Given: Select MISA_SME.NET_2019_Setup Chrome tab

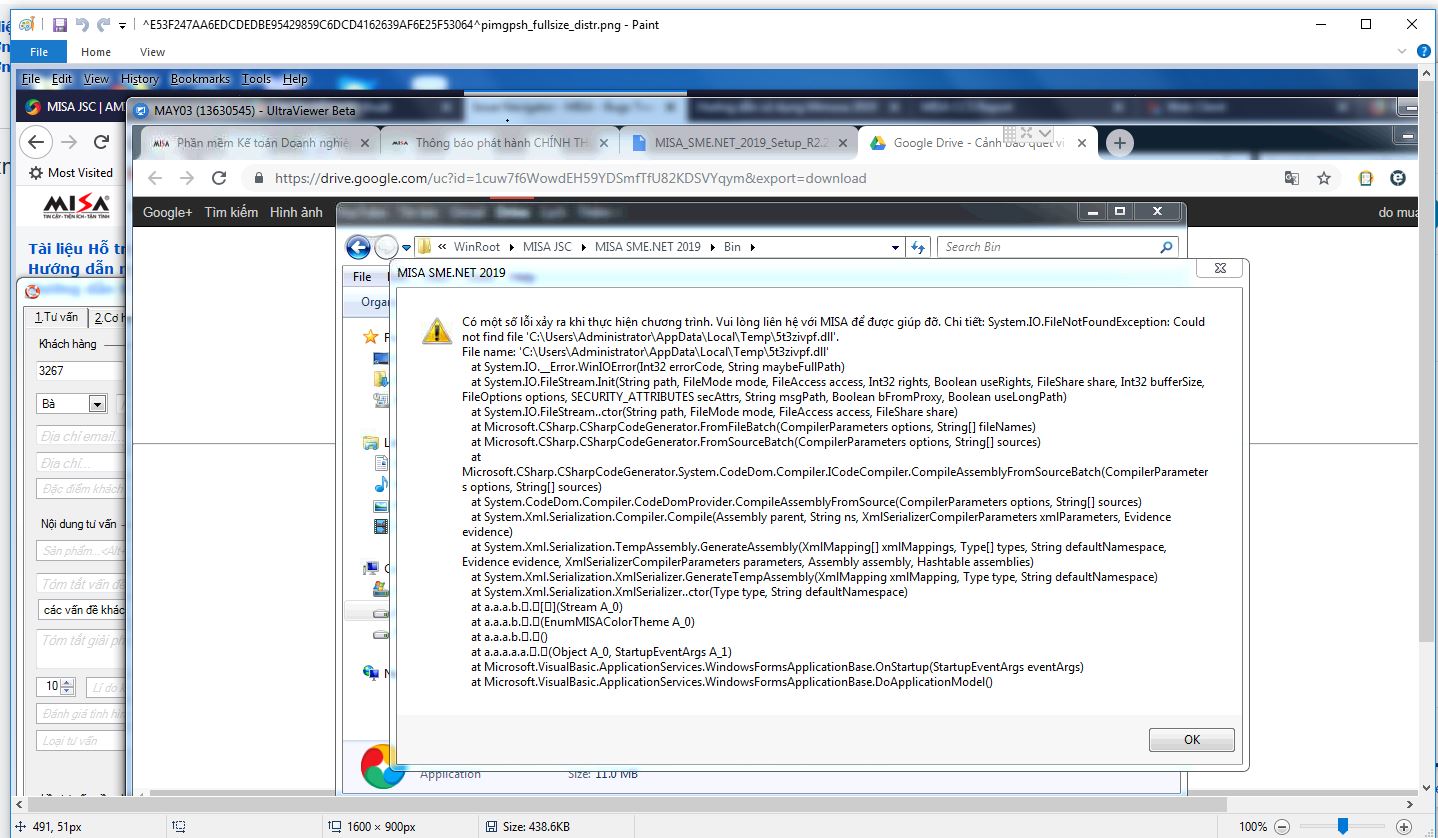Looking at the screenshot, I should pos(740,143).
